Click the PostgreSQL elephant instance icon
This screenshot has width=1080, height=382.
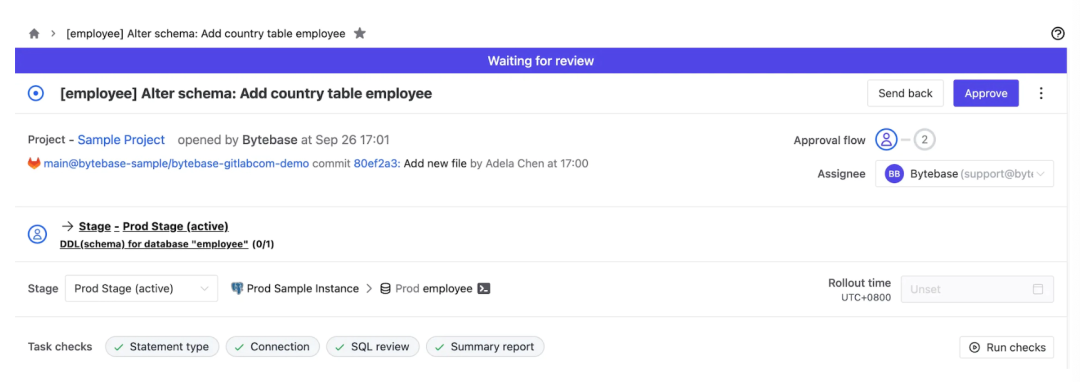[x=238, y=288]
